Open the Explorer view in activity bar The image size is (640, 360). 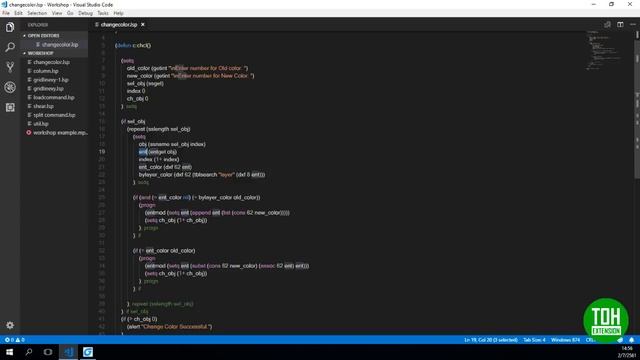pyautogui.click(x=10, y=27)
